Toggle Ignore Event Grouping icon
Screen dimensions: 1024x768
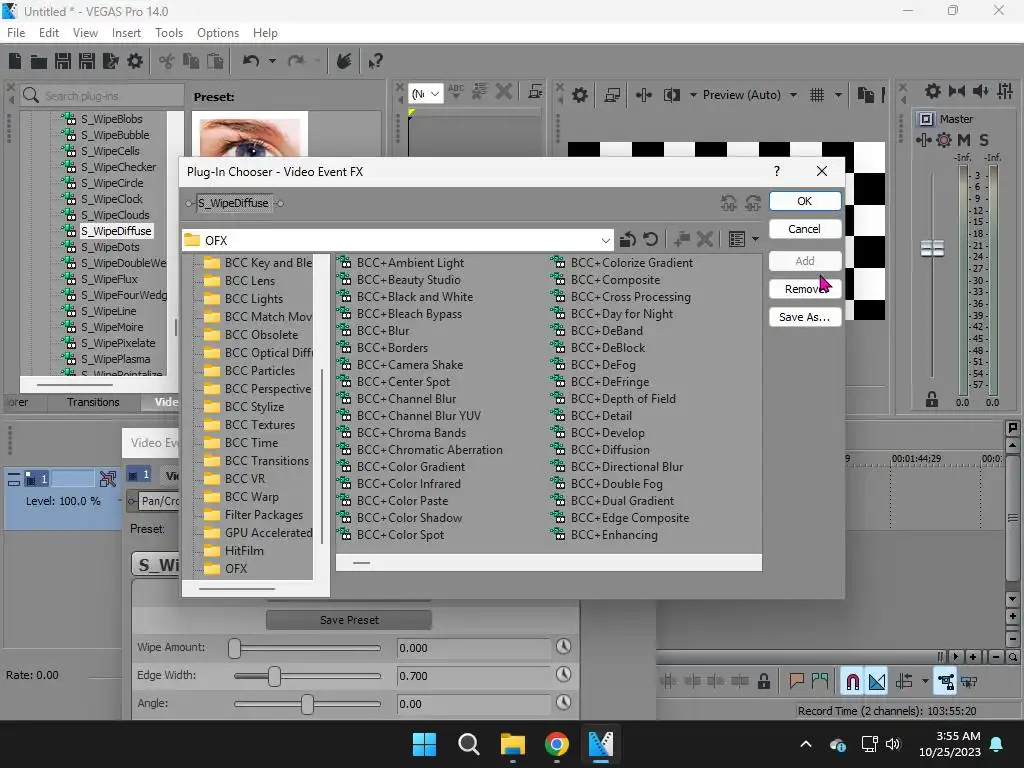tap(969, 682)
